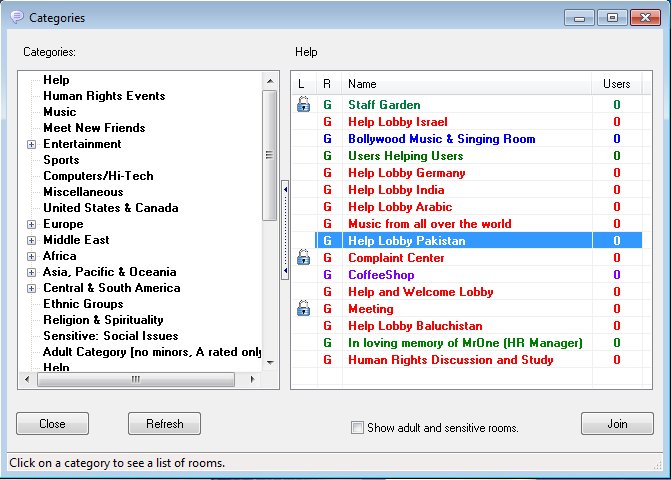Click the G rating of CoffeeShop room
This screenshot has height=480, width=671.
click(x=326, y=275)
